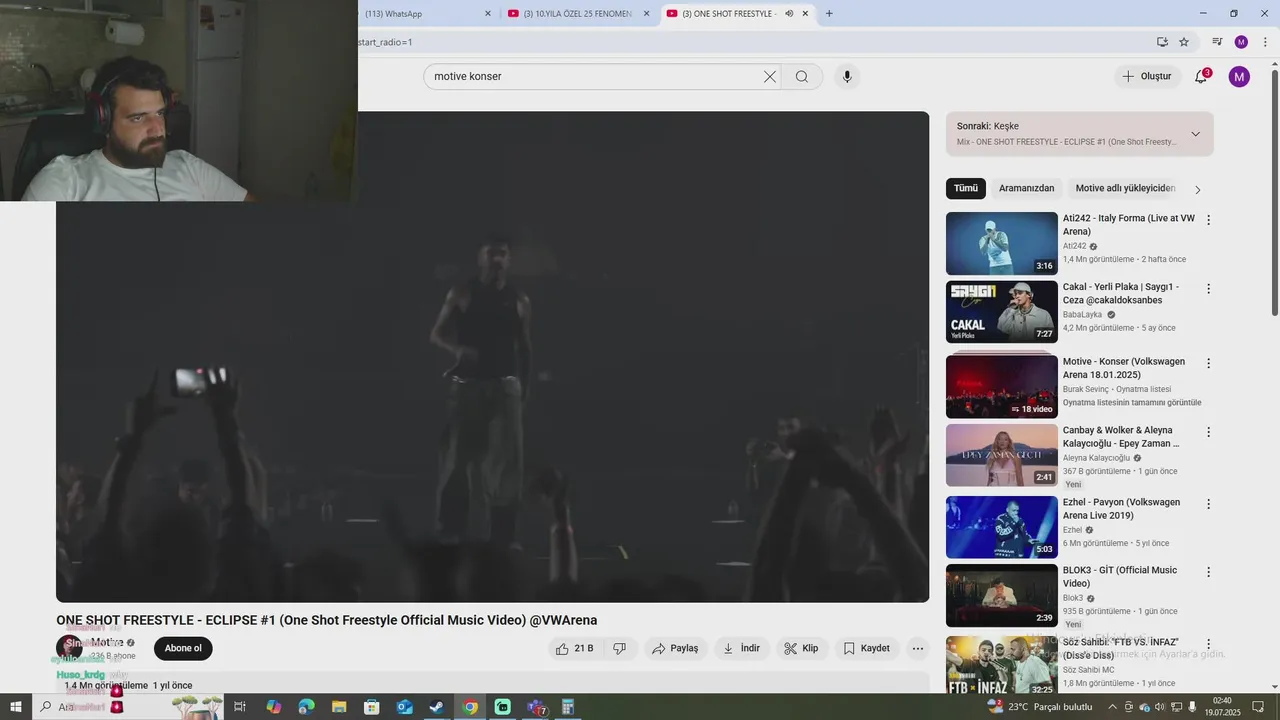
Task: Close the 10.YILA ÖZEL tab
Action: pyautogui.click(x=646, y=13)
